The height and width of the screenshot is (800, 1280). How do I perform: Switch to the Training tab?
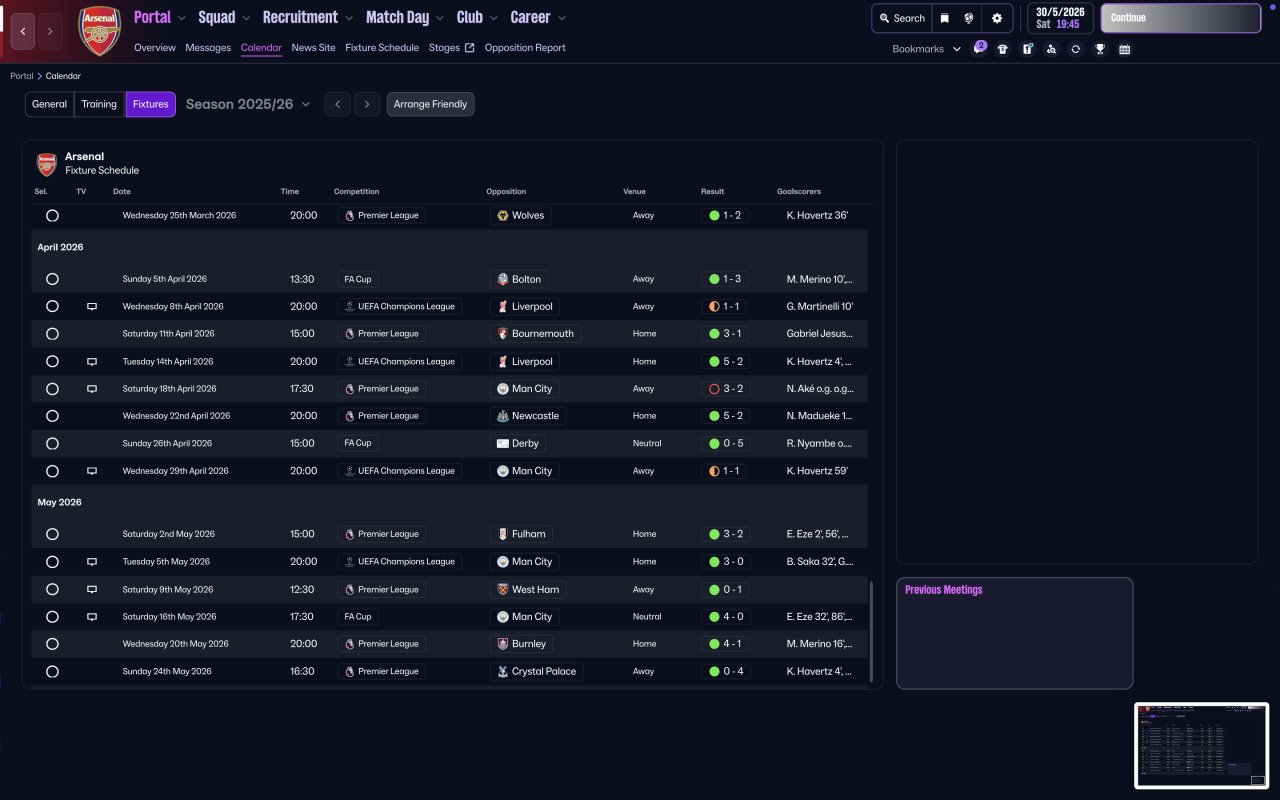coord(99,104)
